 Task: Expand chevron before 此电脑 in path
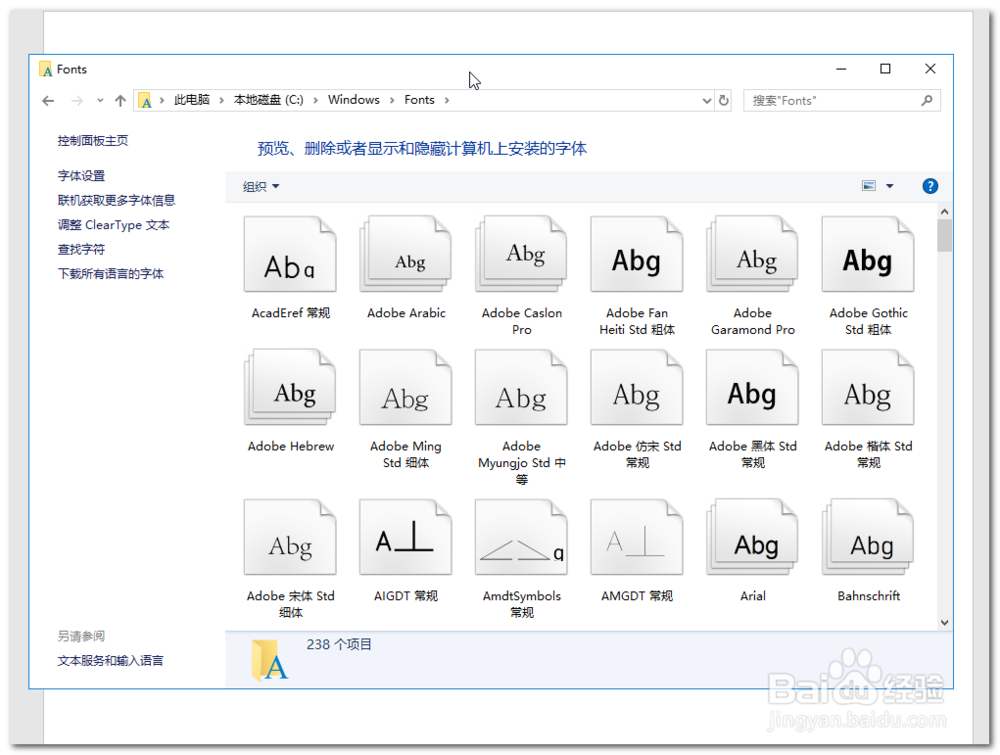pyautogui.click(x=162, y=100)
